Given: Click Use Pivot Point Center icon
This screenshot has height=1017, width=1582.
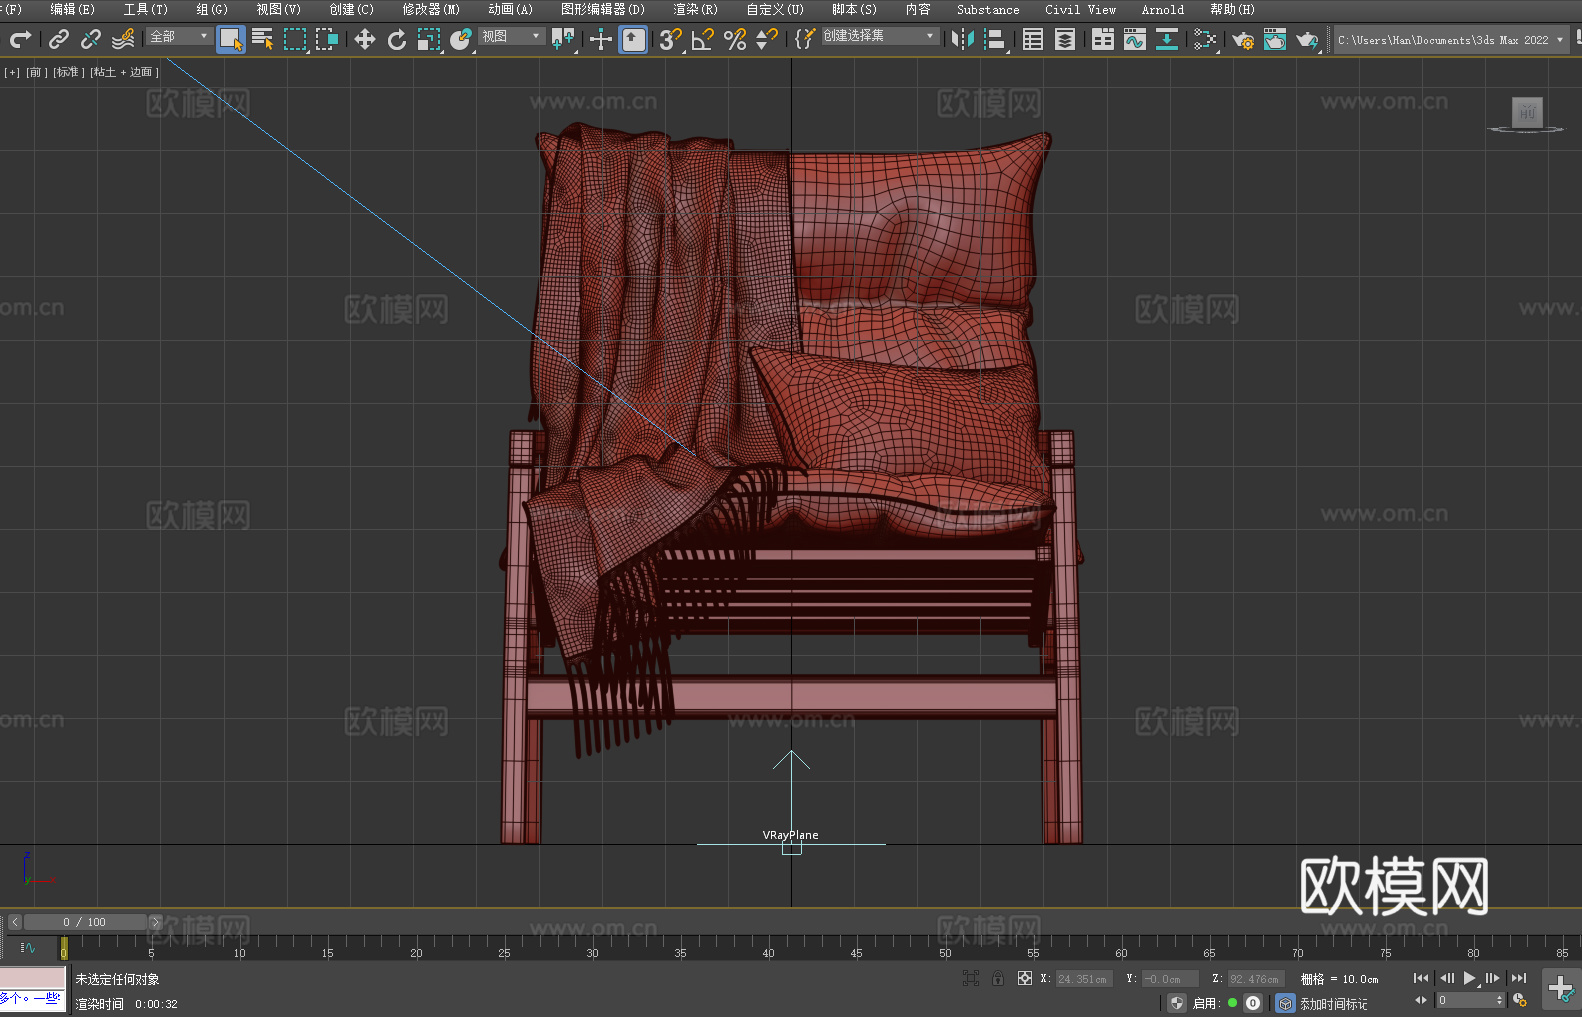Looking at the screenshot, I should [564, 39].
